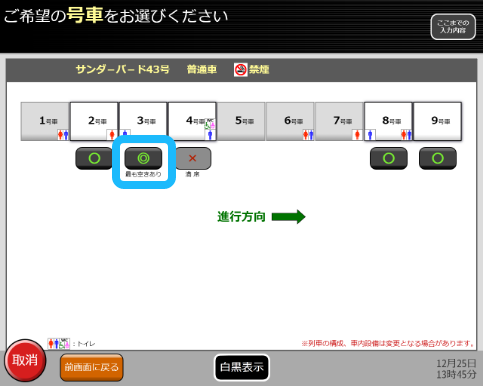Select car 2 availability circle button
The image size is (483, 386).
[94, 158]
